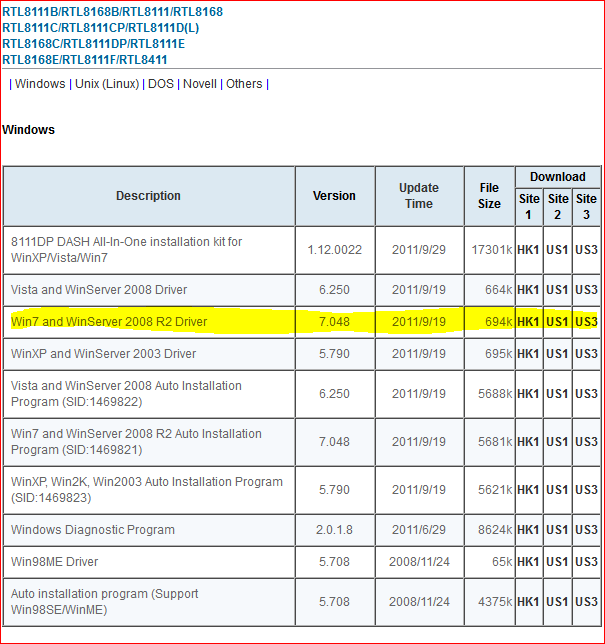Download Windows Diagnostic Program from US3
Screen dimensions: 605x644
point(586,530)
